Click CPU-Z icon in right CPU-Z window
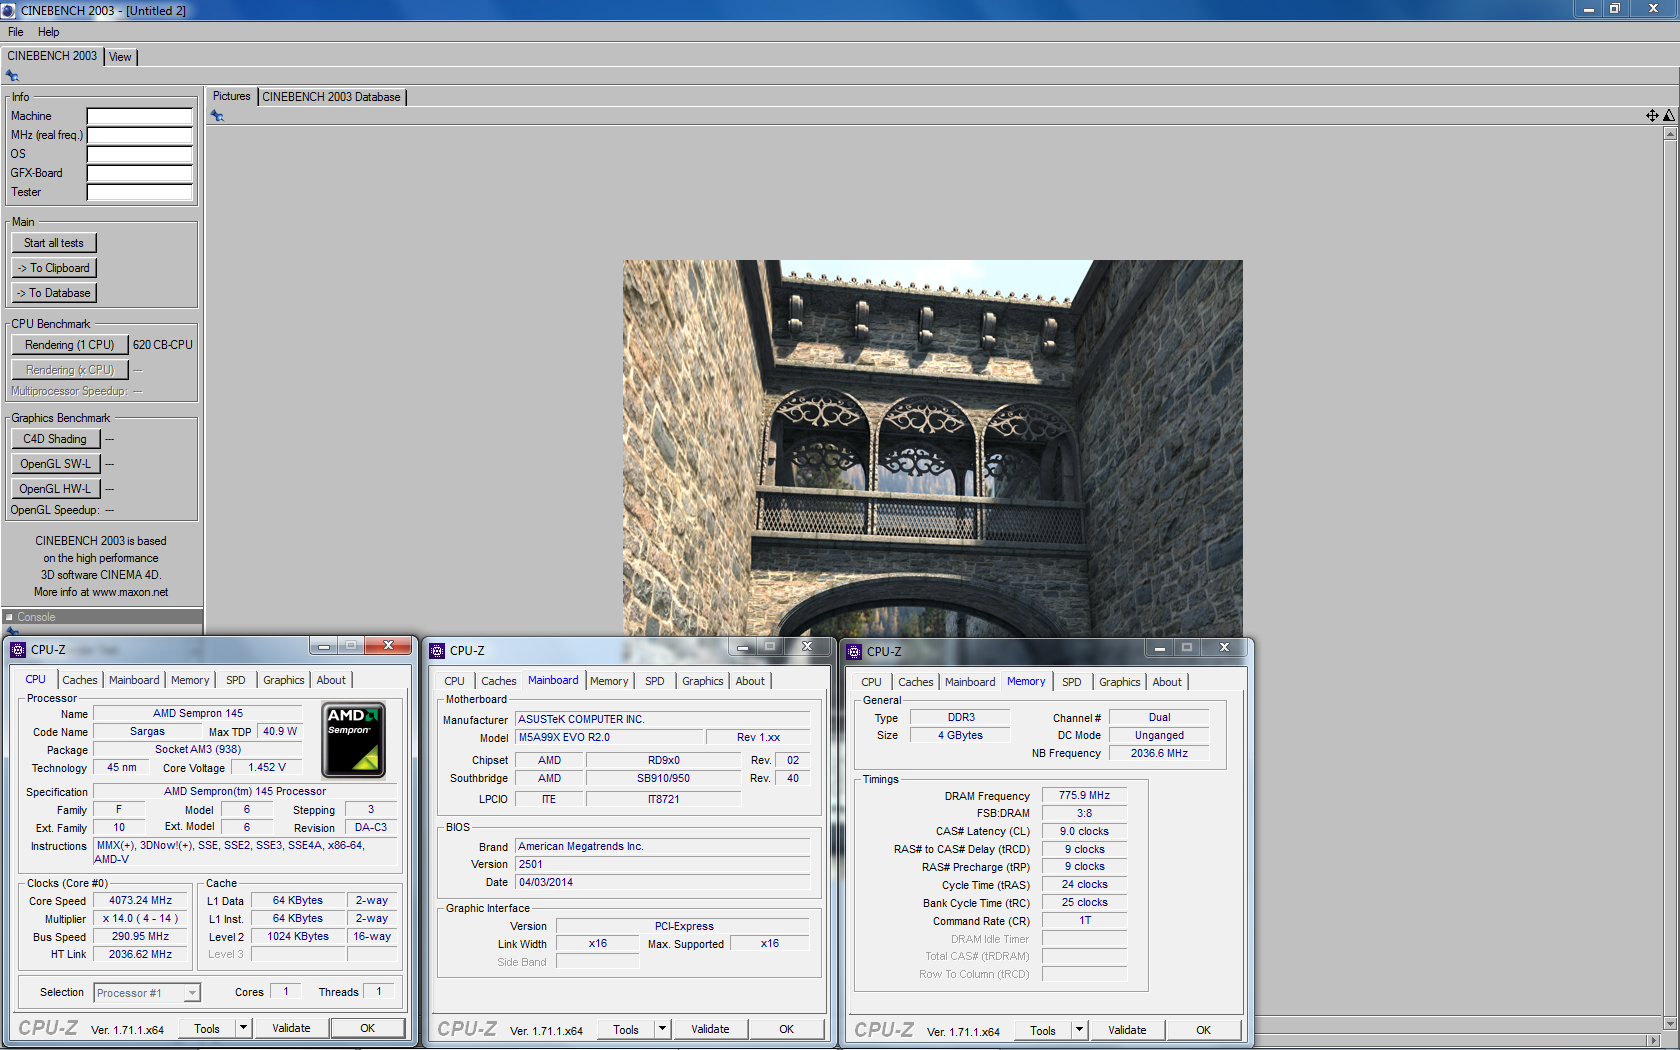 click(x=854, y=652)
